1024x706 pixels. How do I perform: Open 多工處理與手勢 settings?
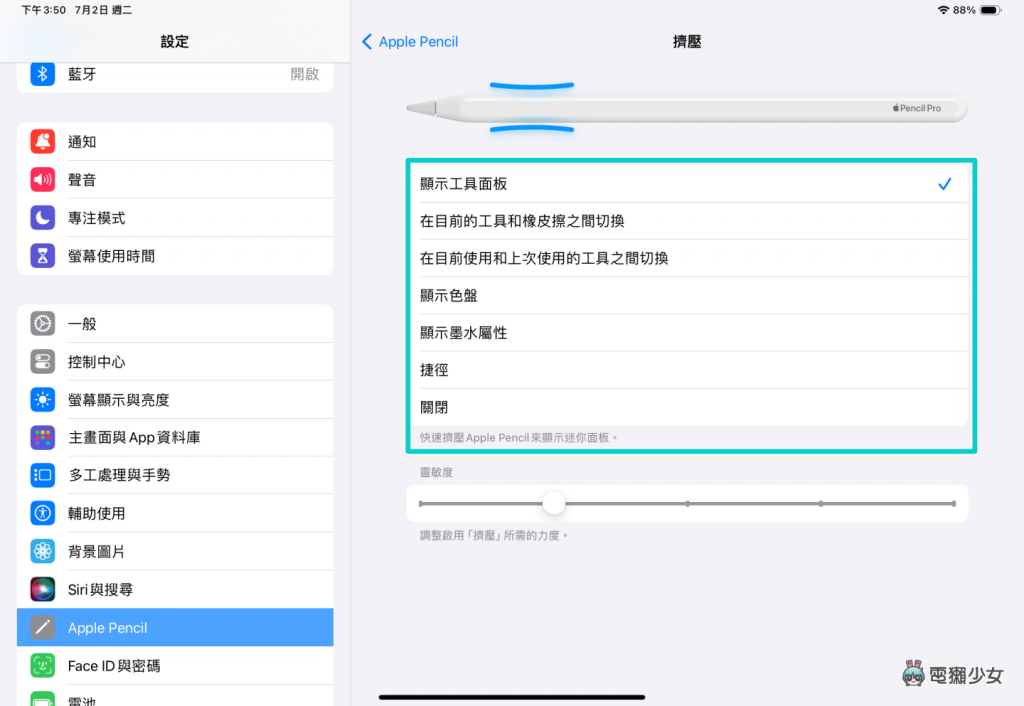[x=175, y=475]
